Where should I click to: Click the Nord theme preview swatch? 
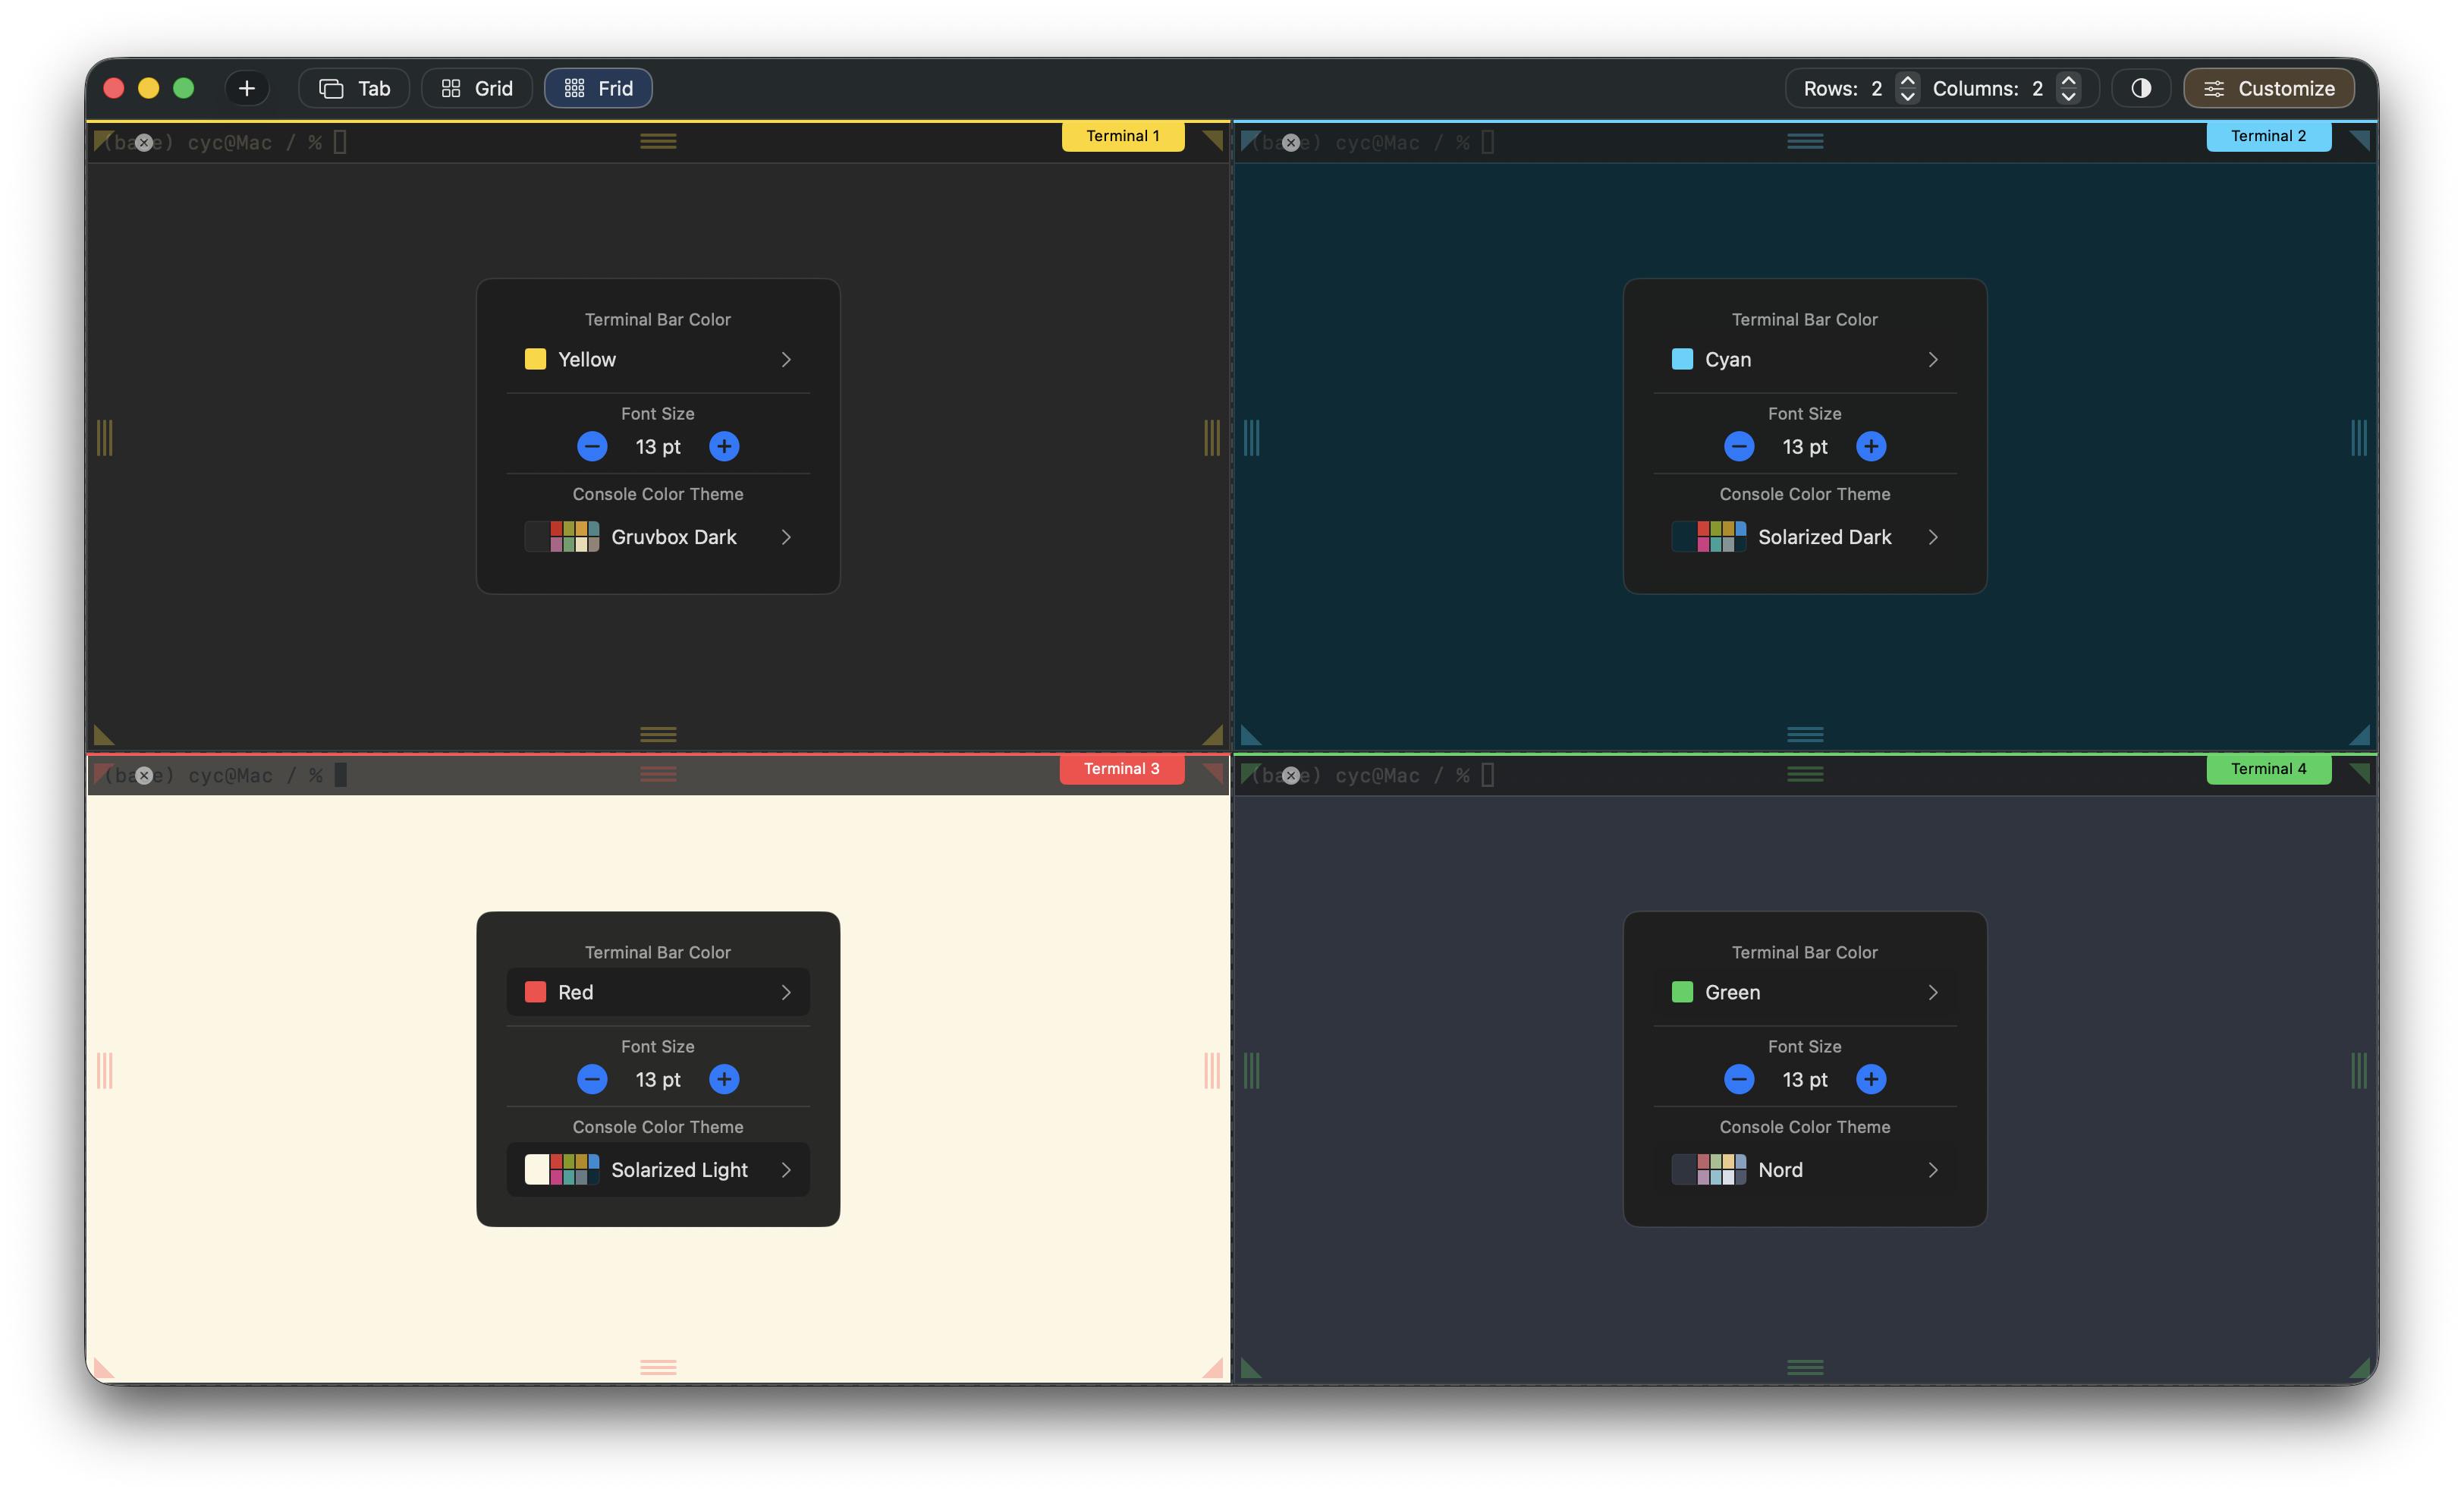pyautogui.click(x=1709, y=1169)
